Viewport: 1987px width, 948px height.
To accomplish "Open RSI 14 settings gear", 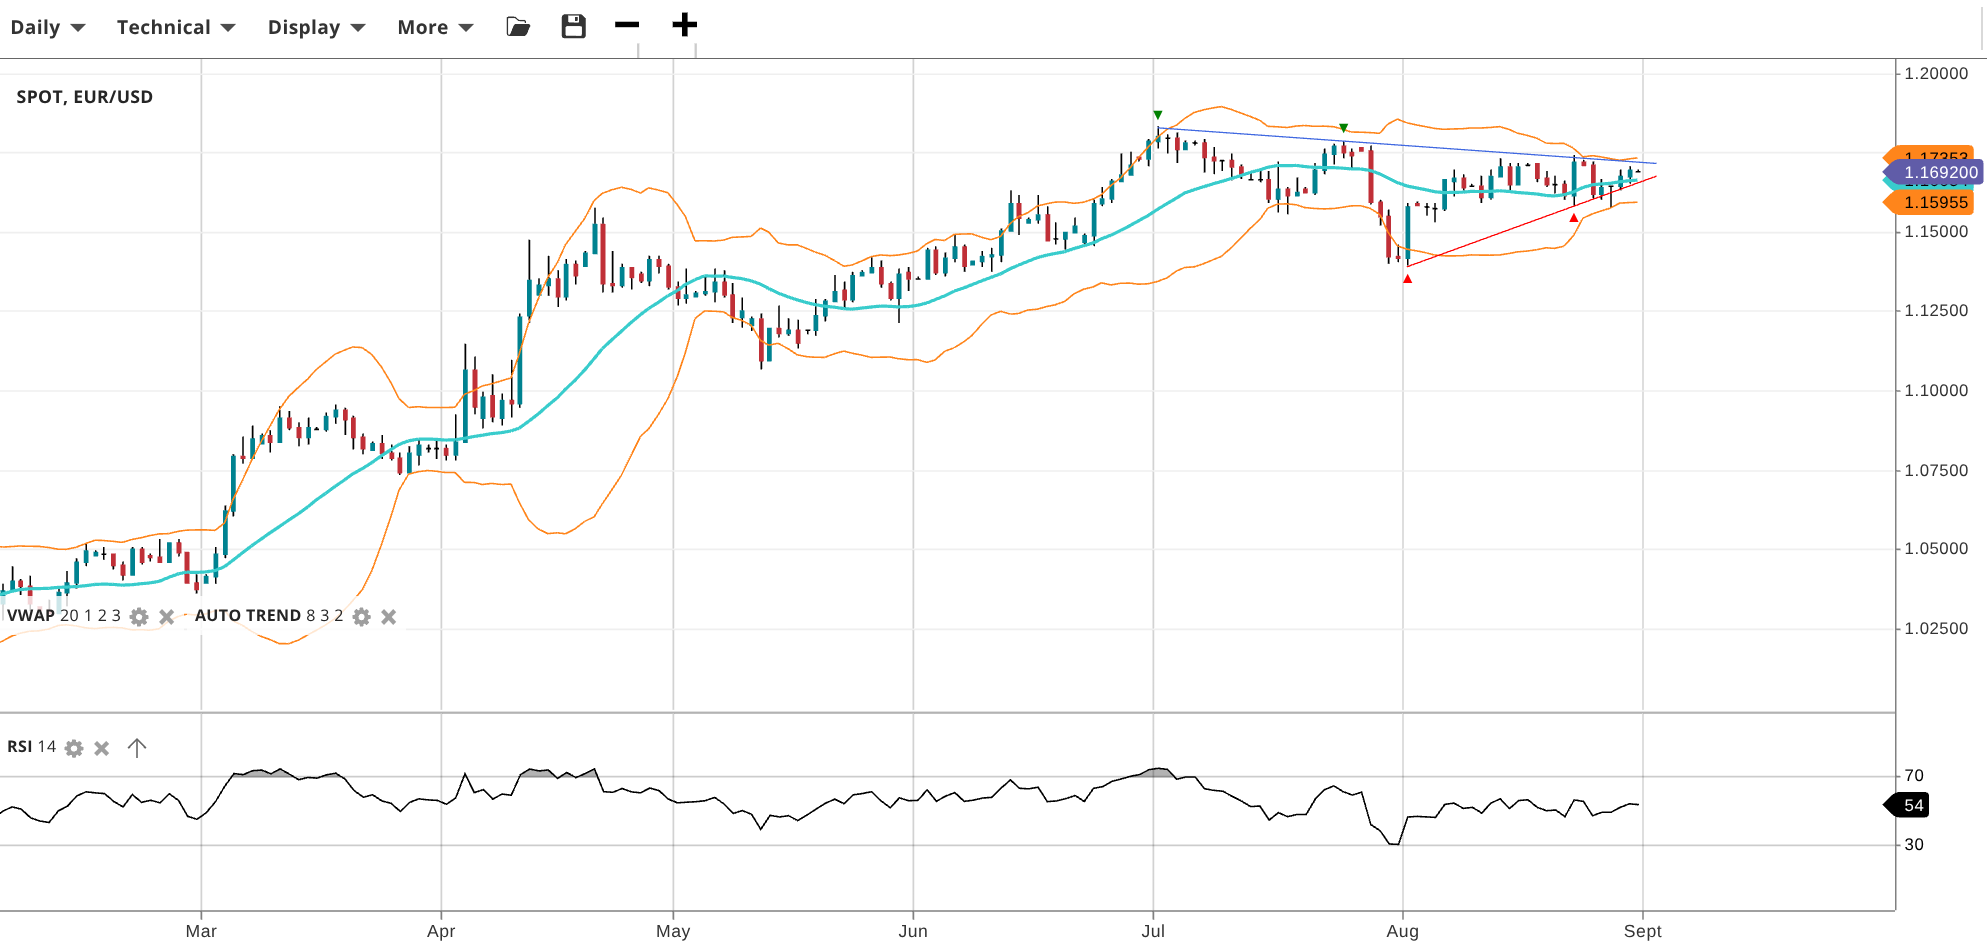I will click(x=74, y=748).
